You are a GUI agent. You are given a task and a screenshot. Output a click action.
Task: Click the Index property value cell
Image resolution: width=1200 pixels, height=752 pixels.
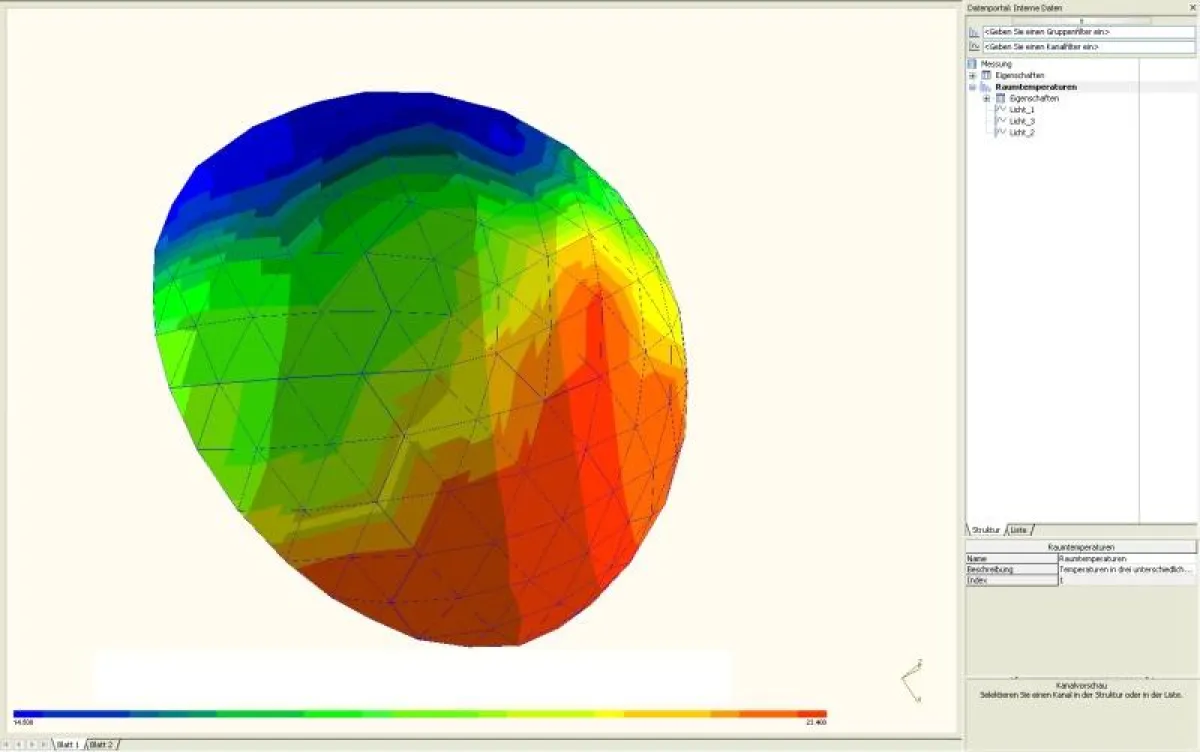pos(1127,580)
